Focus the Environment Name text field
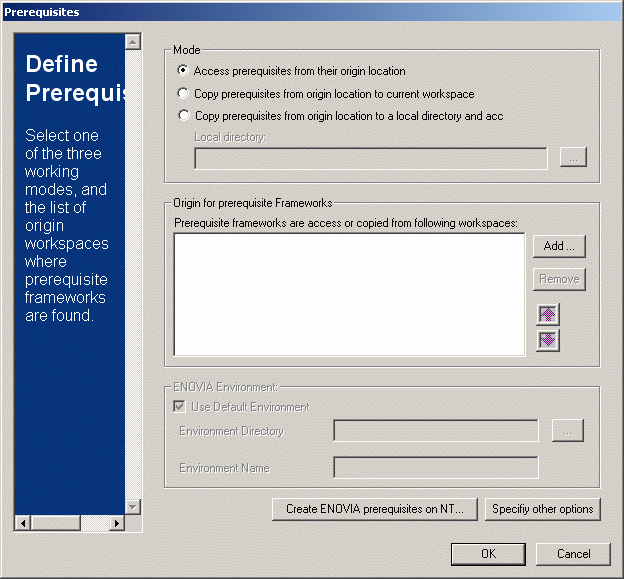 coord(436,467)
